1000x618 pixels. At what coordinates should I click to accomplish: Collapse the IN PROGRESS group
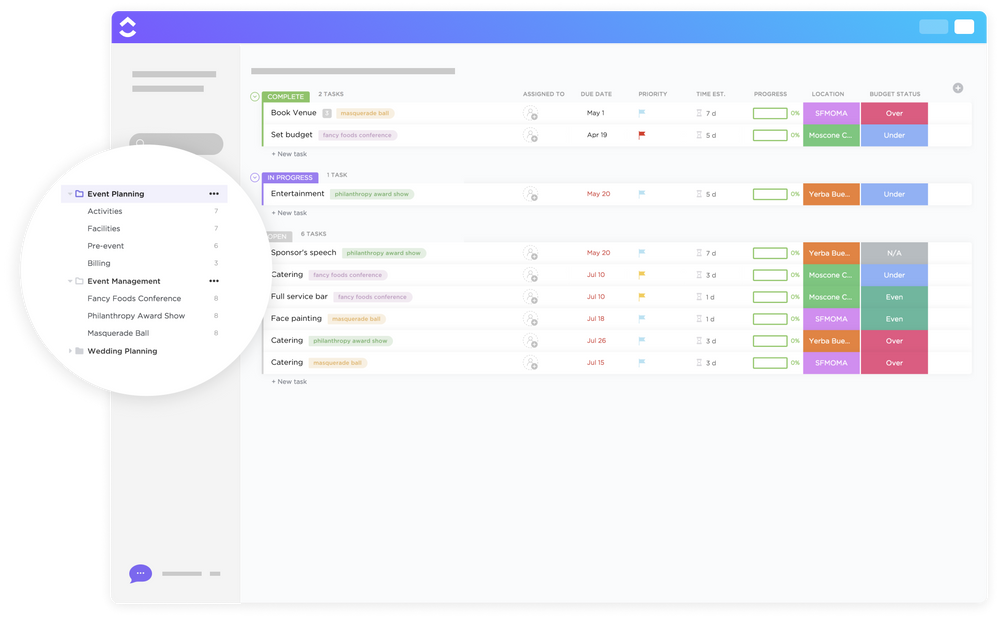coord(255,176)
